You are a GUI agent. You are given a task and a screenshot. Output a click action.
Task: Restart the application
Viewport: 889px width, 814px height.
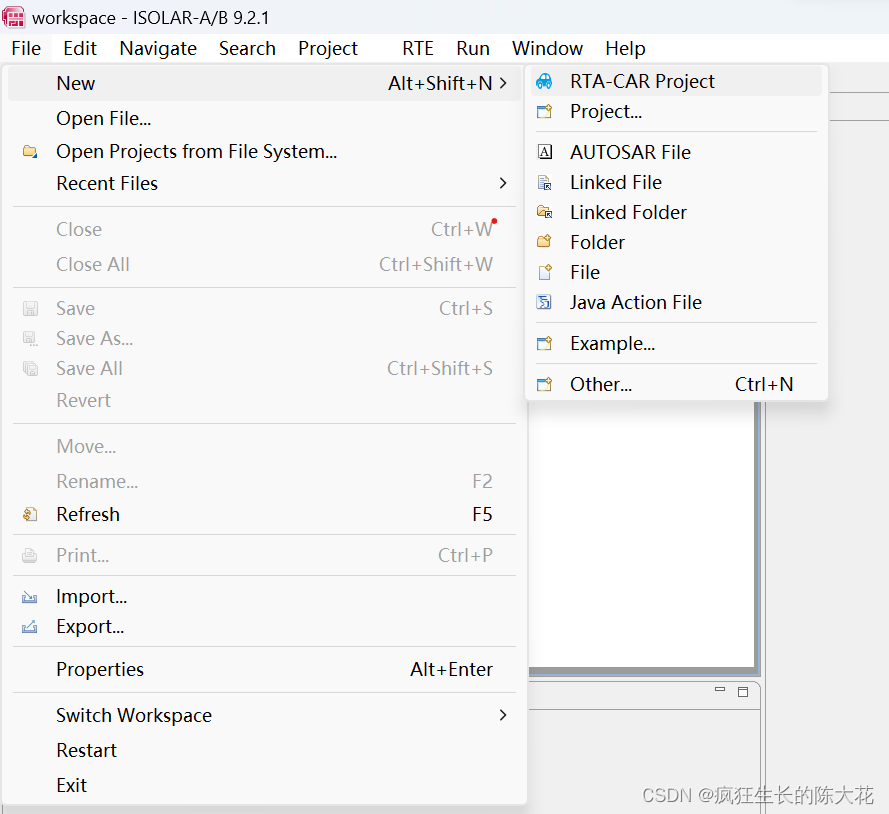click(86, 750)
